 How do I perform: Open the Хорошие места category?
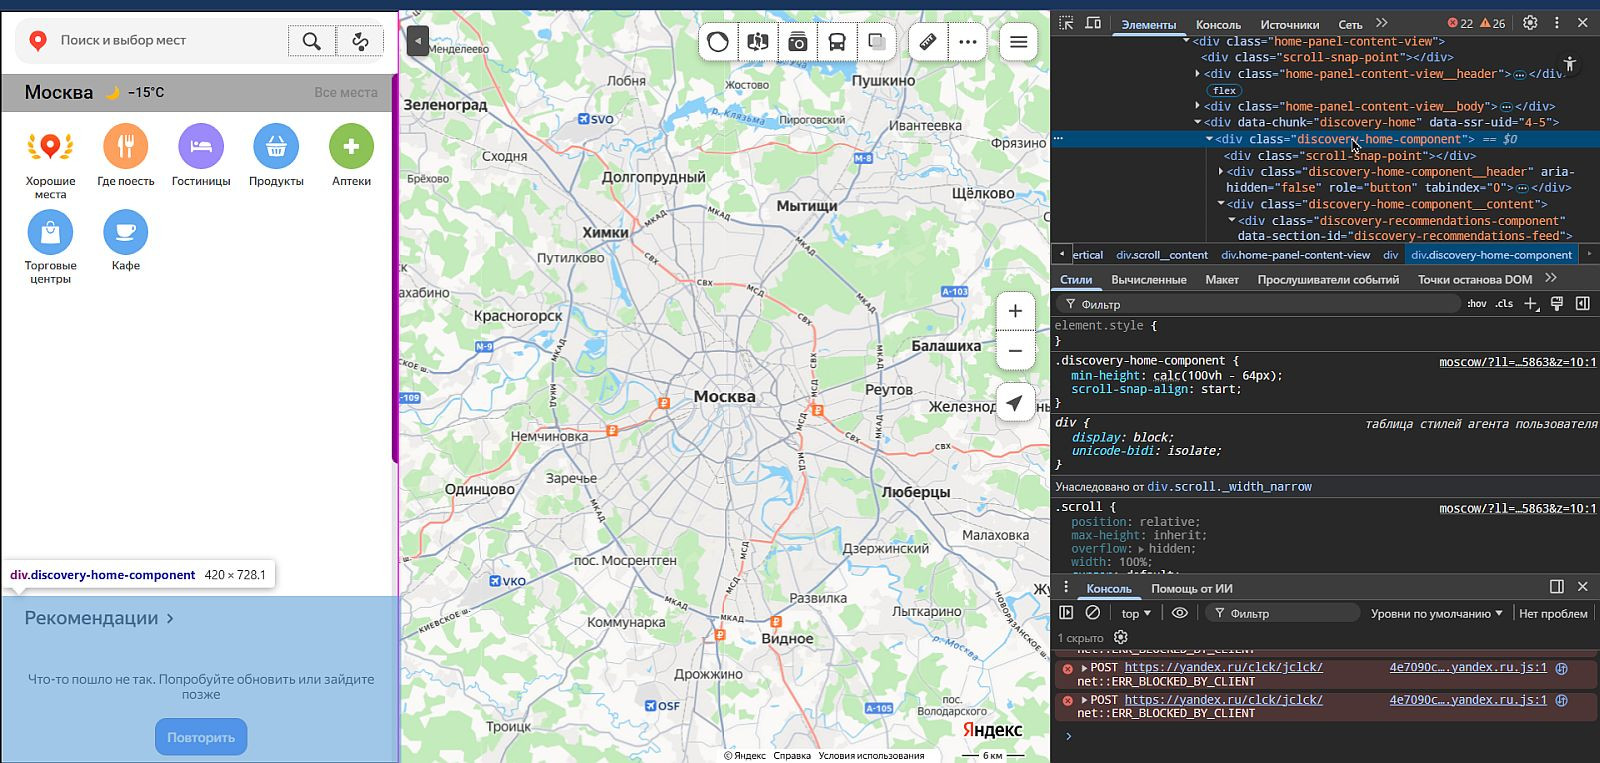coord(50,161)
